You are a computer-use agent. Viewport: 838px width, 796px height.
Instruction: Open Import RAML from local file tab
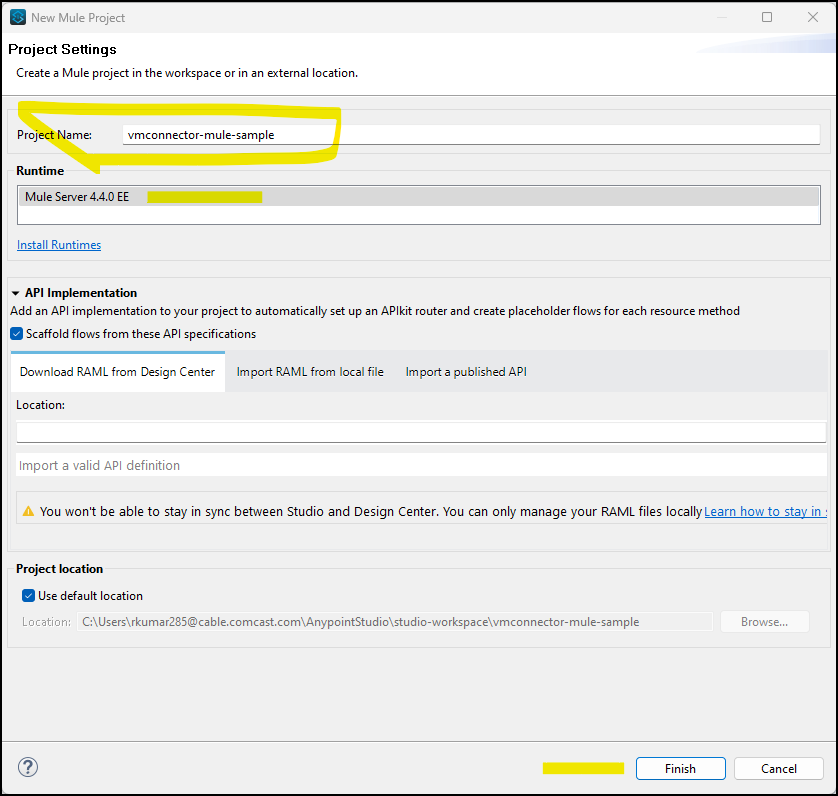tap(310, 372)
